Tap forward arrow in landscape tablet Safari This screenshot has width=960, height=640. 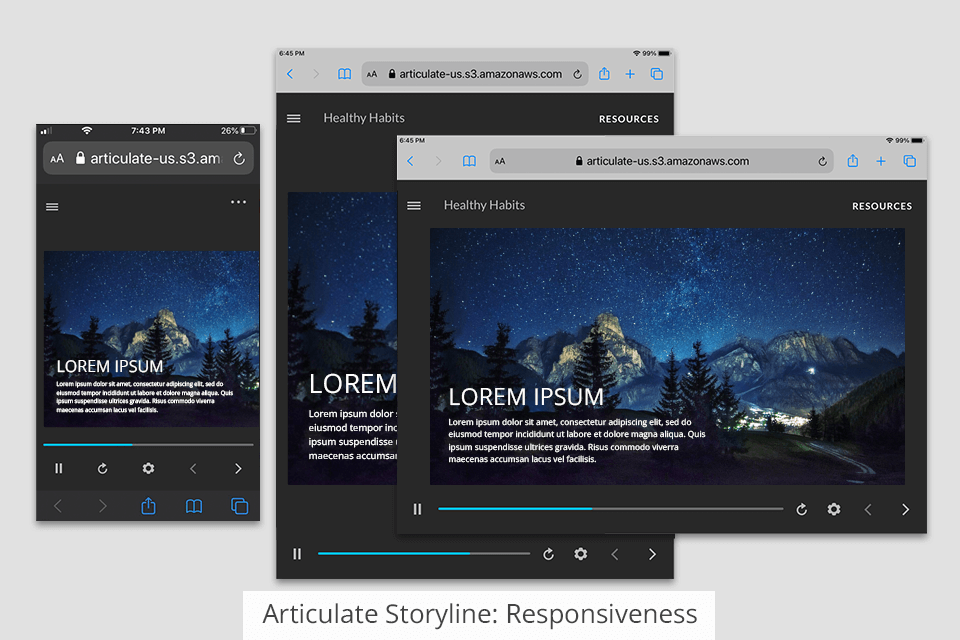pyautogui.click(x=438, y=161)
